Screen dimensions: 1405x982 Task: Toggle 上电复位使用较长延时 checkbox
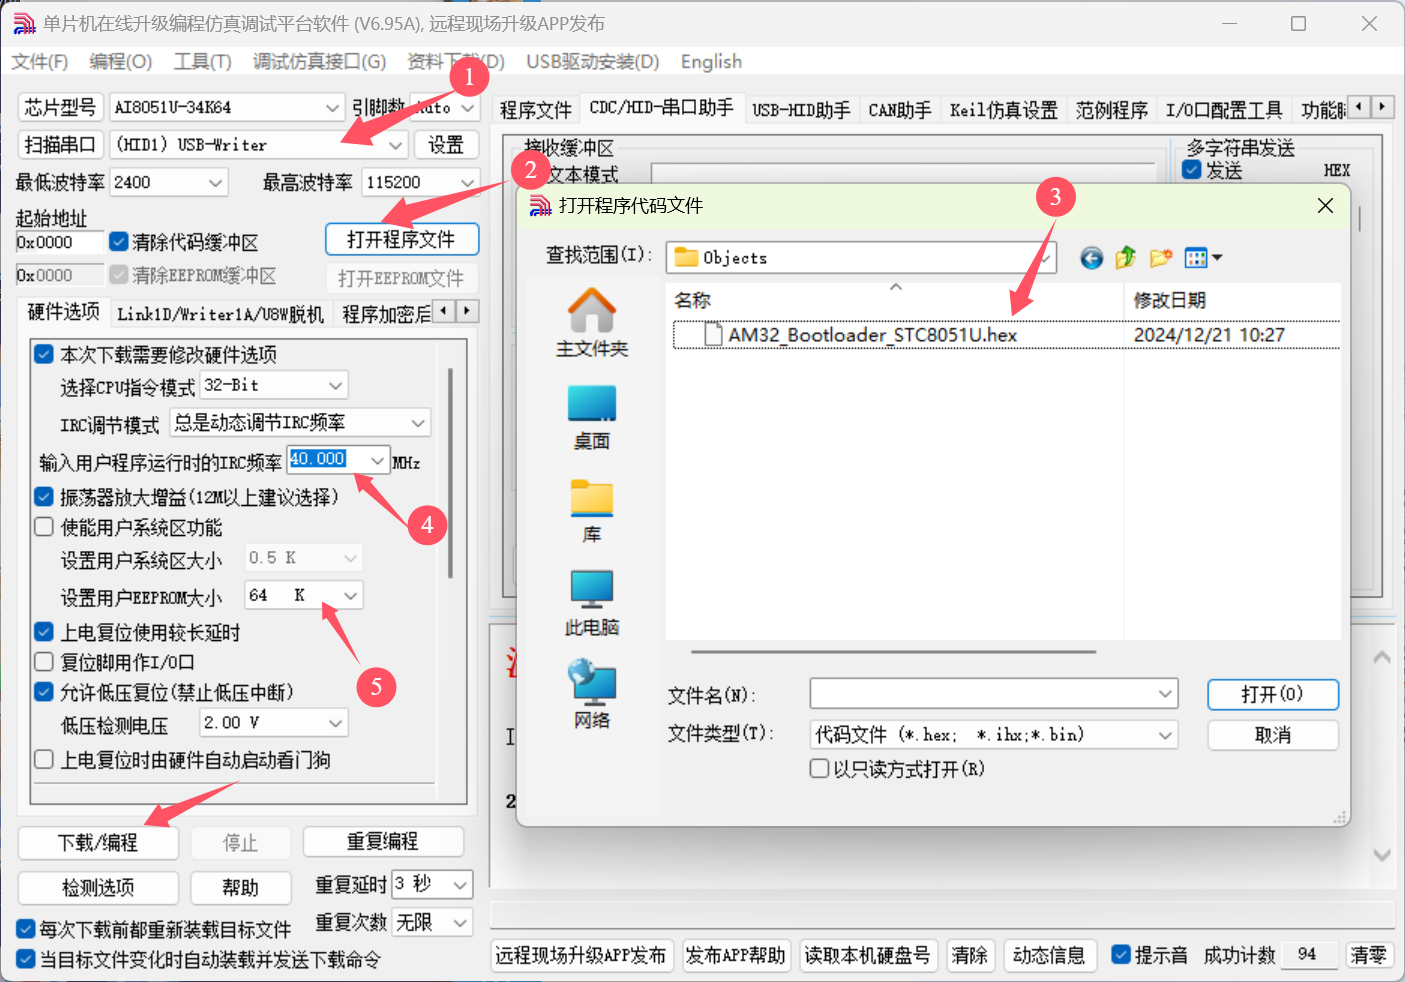pyautogui.click(x=44, y=632)
